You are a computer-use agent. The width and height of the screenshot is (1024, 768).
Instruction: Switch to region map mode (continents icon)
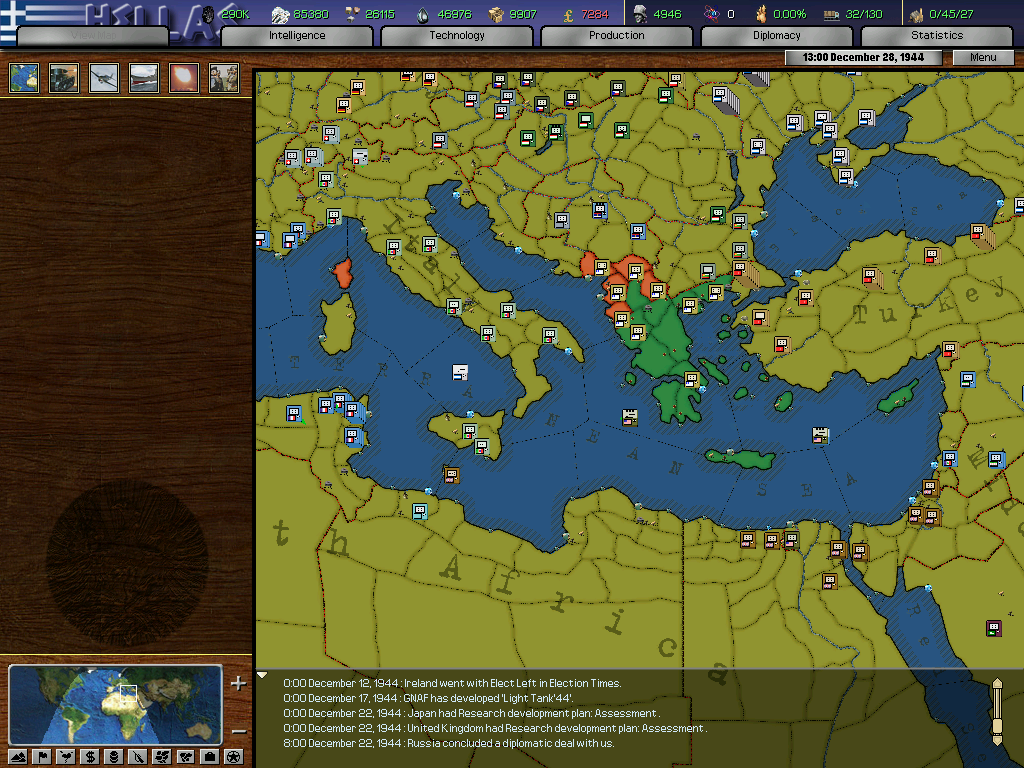click(x=161, y=757)
